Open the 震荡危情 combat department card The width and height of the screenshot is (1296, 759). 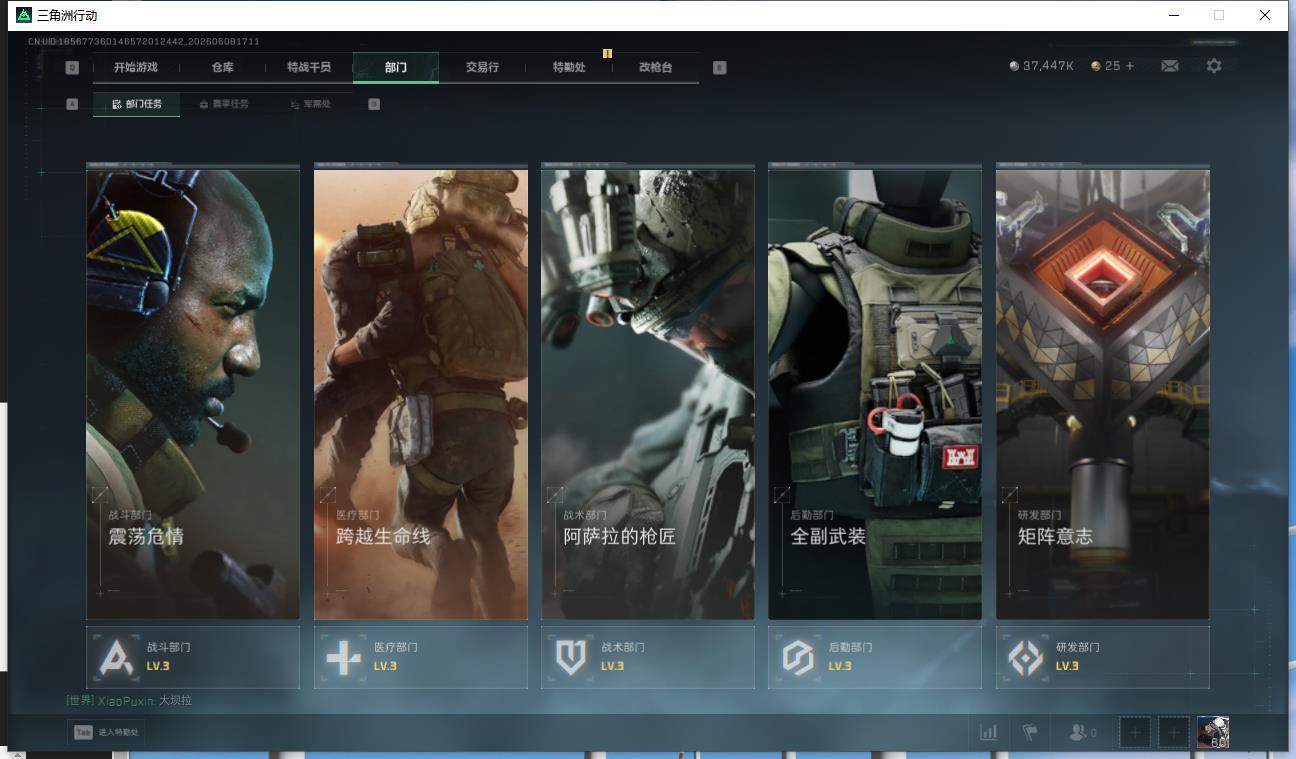pos(193,392)
